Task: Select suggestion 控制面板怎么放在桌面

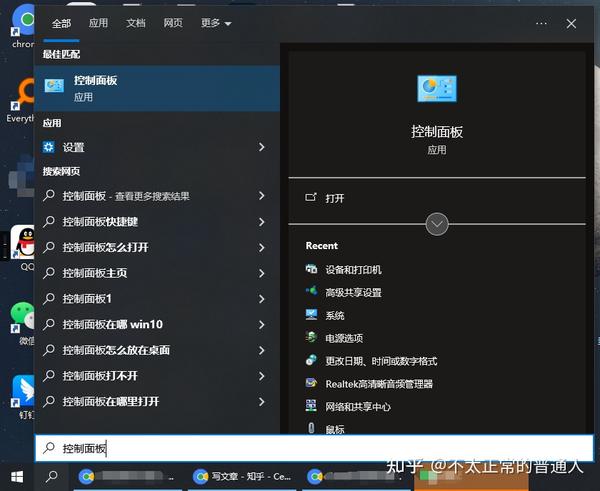Action: pyautogui.click(x=116, y=350)
